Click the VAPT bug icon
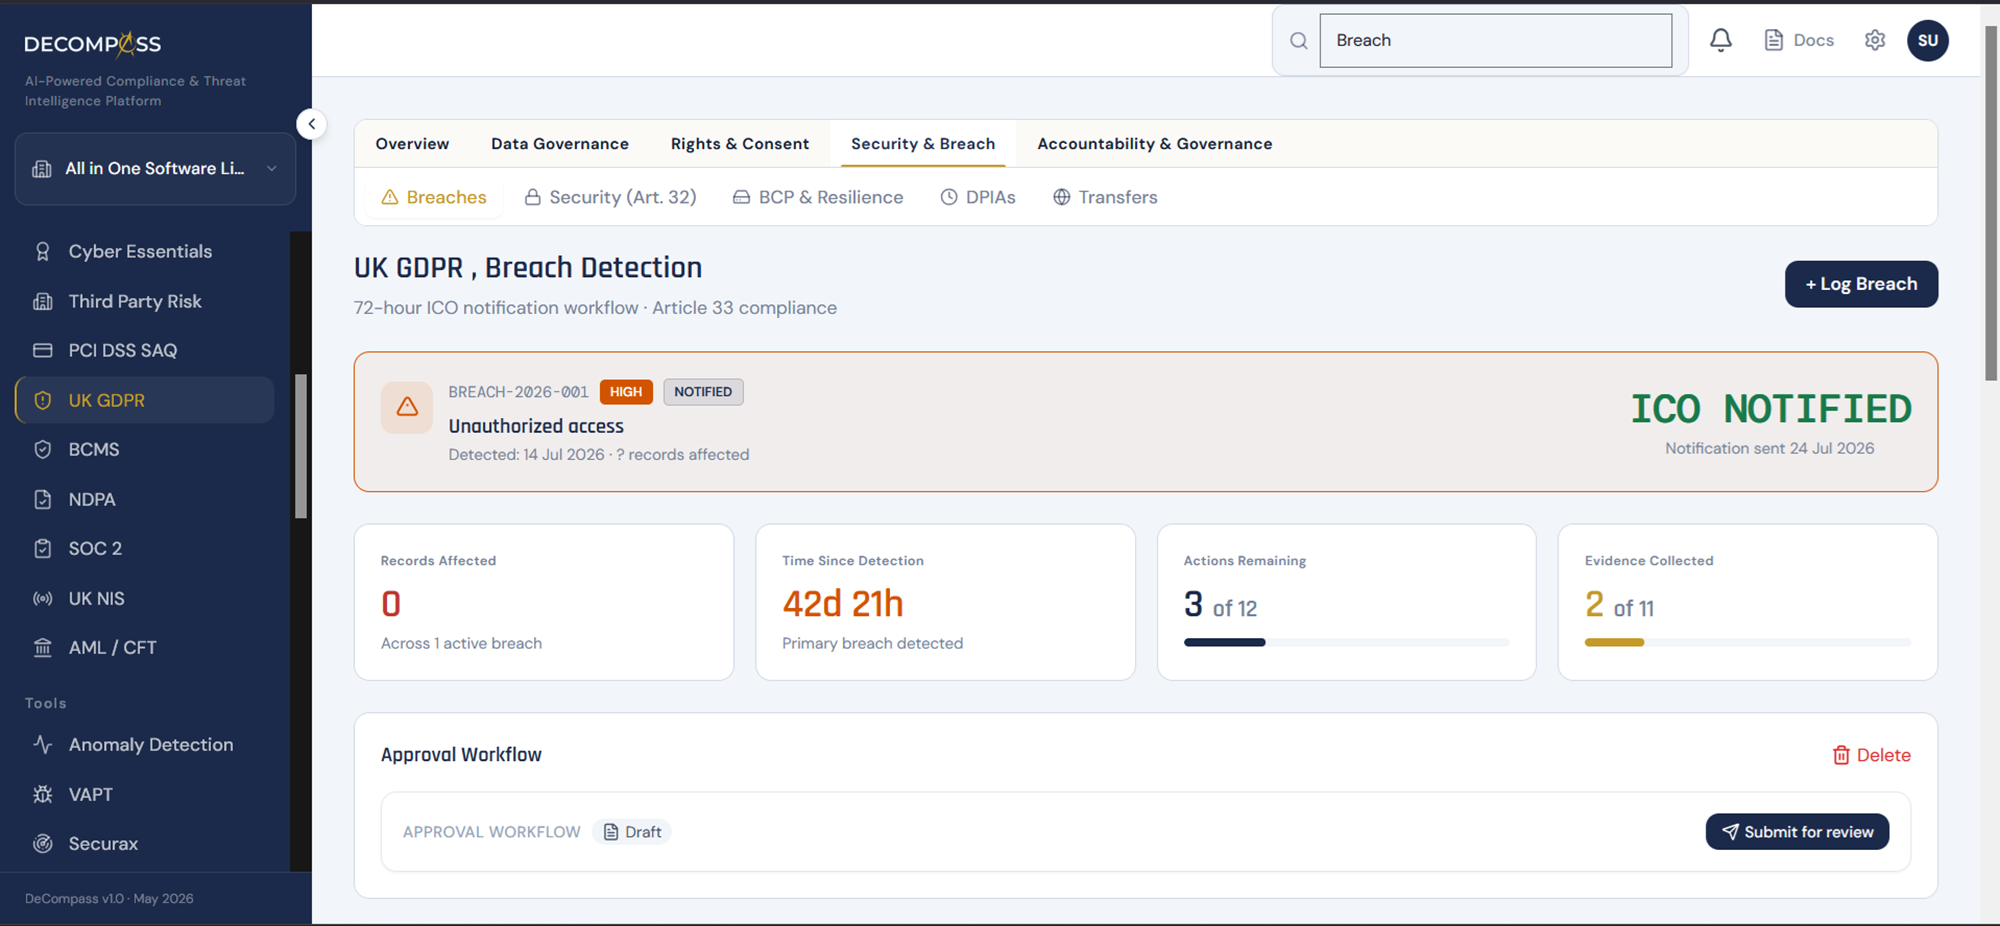This screenshot has width=2000, height=926. [42, 794]
